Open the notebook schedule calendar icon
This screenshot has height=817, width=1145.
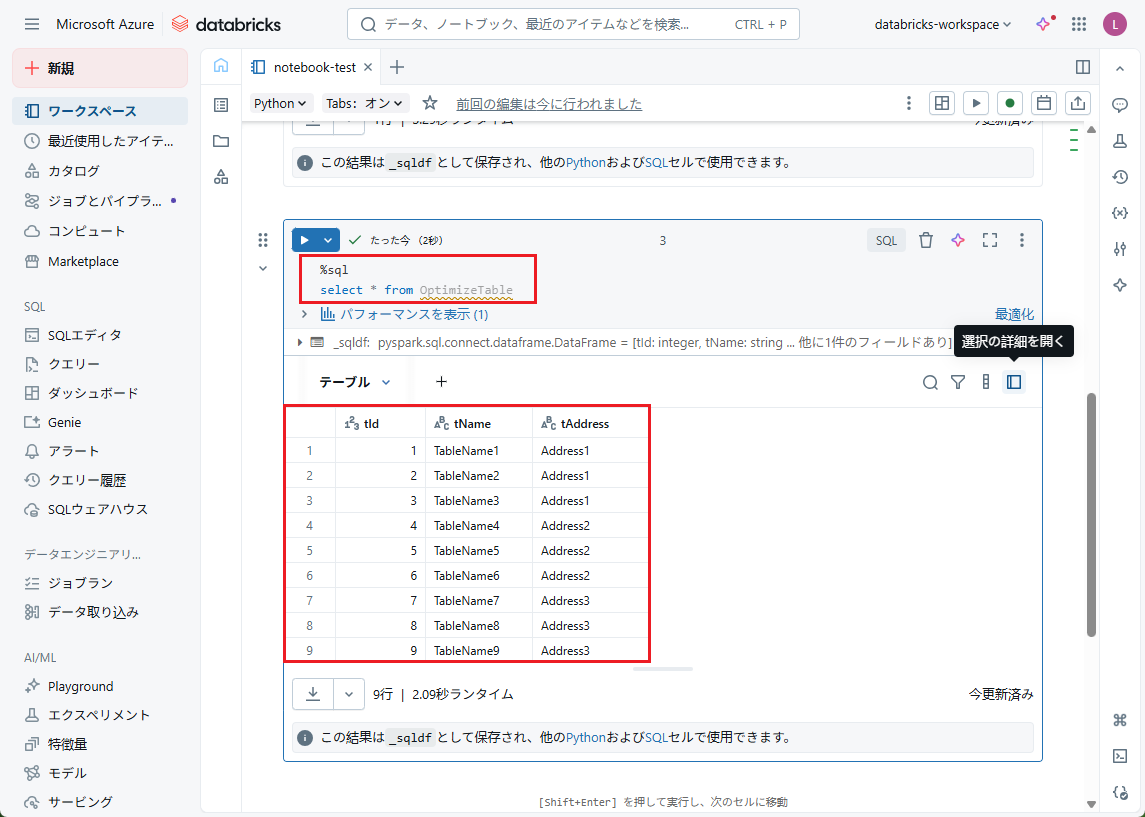coord(1044,103)
